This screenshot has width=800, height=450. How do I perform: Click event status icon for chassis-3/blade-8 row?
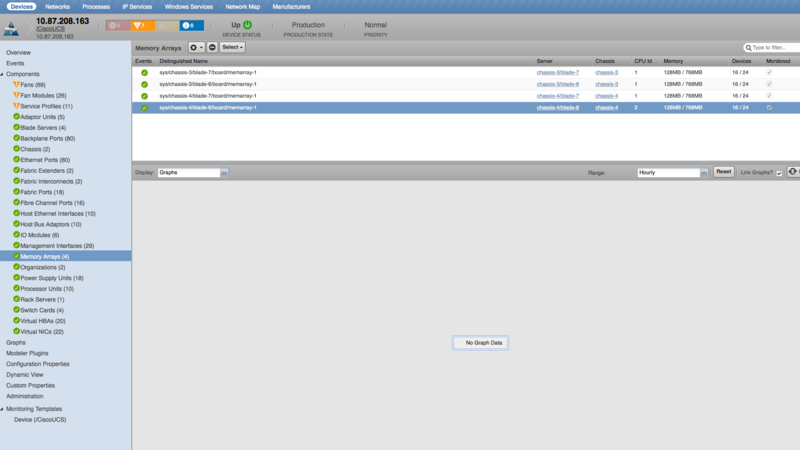point(144,84)
